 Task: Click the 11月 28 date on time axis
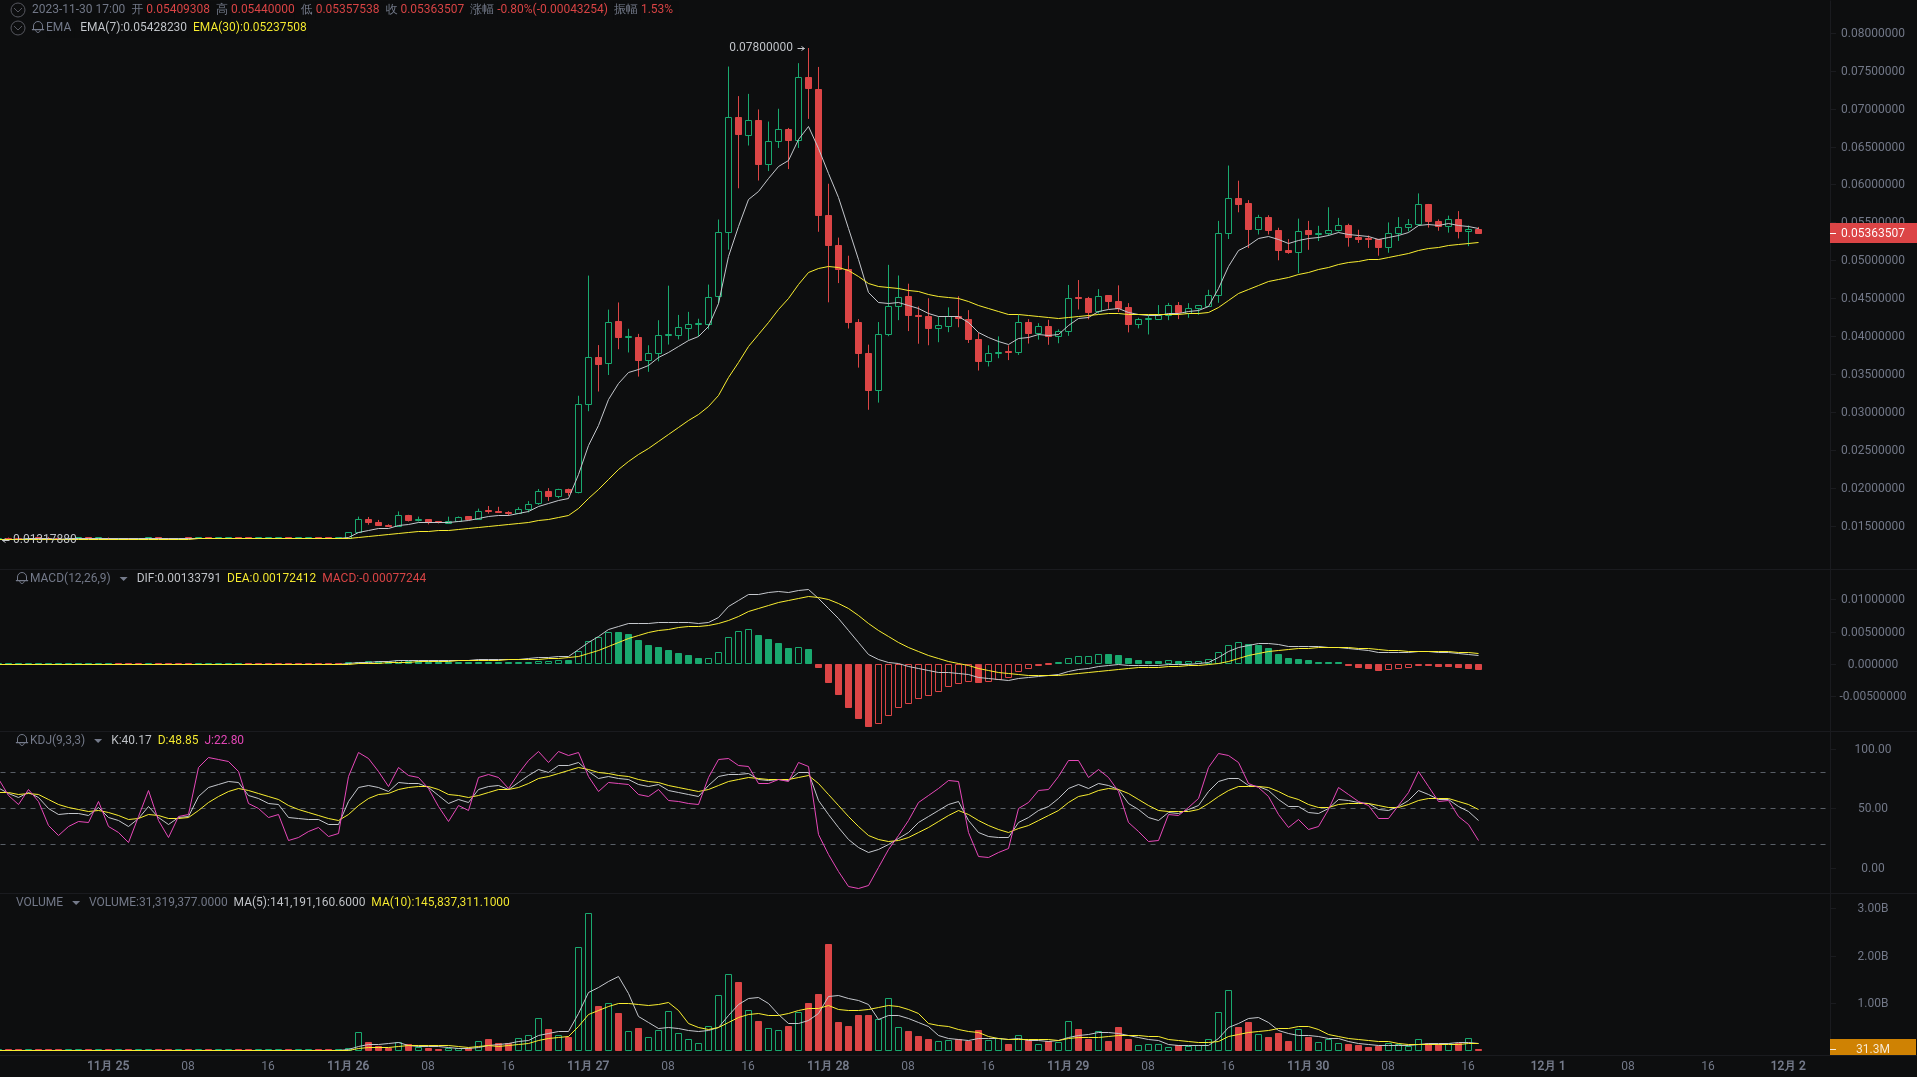tap(828, 1066)
